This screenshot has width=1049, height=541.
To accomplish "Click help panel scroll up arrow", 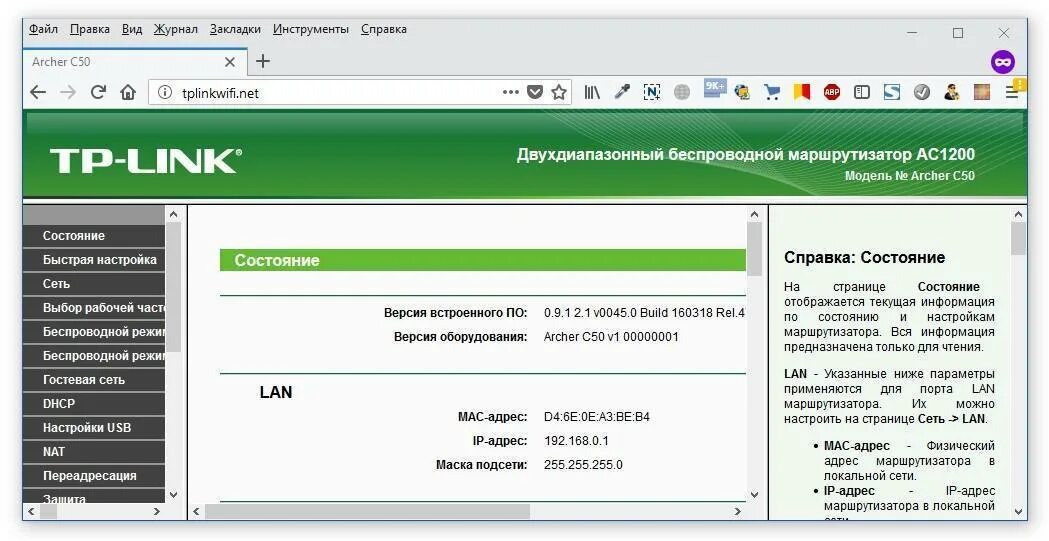I will tap(1018, 215).
